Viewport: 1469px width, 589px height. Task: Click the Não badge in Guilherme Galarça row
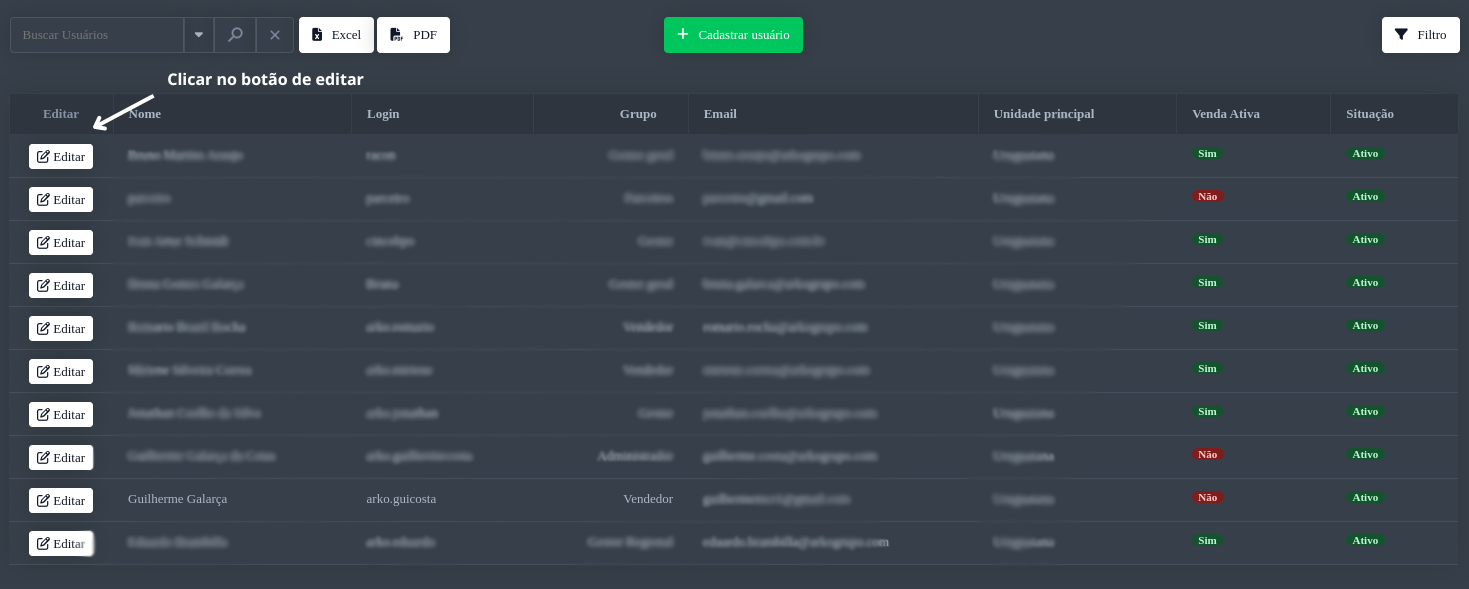1207,498
